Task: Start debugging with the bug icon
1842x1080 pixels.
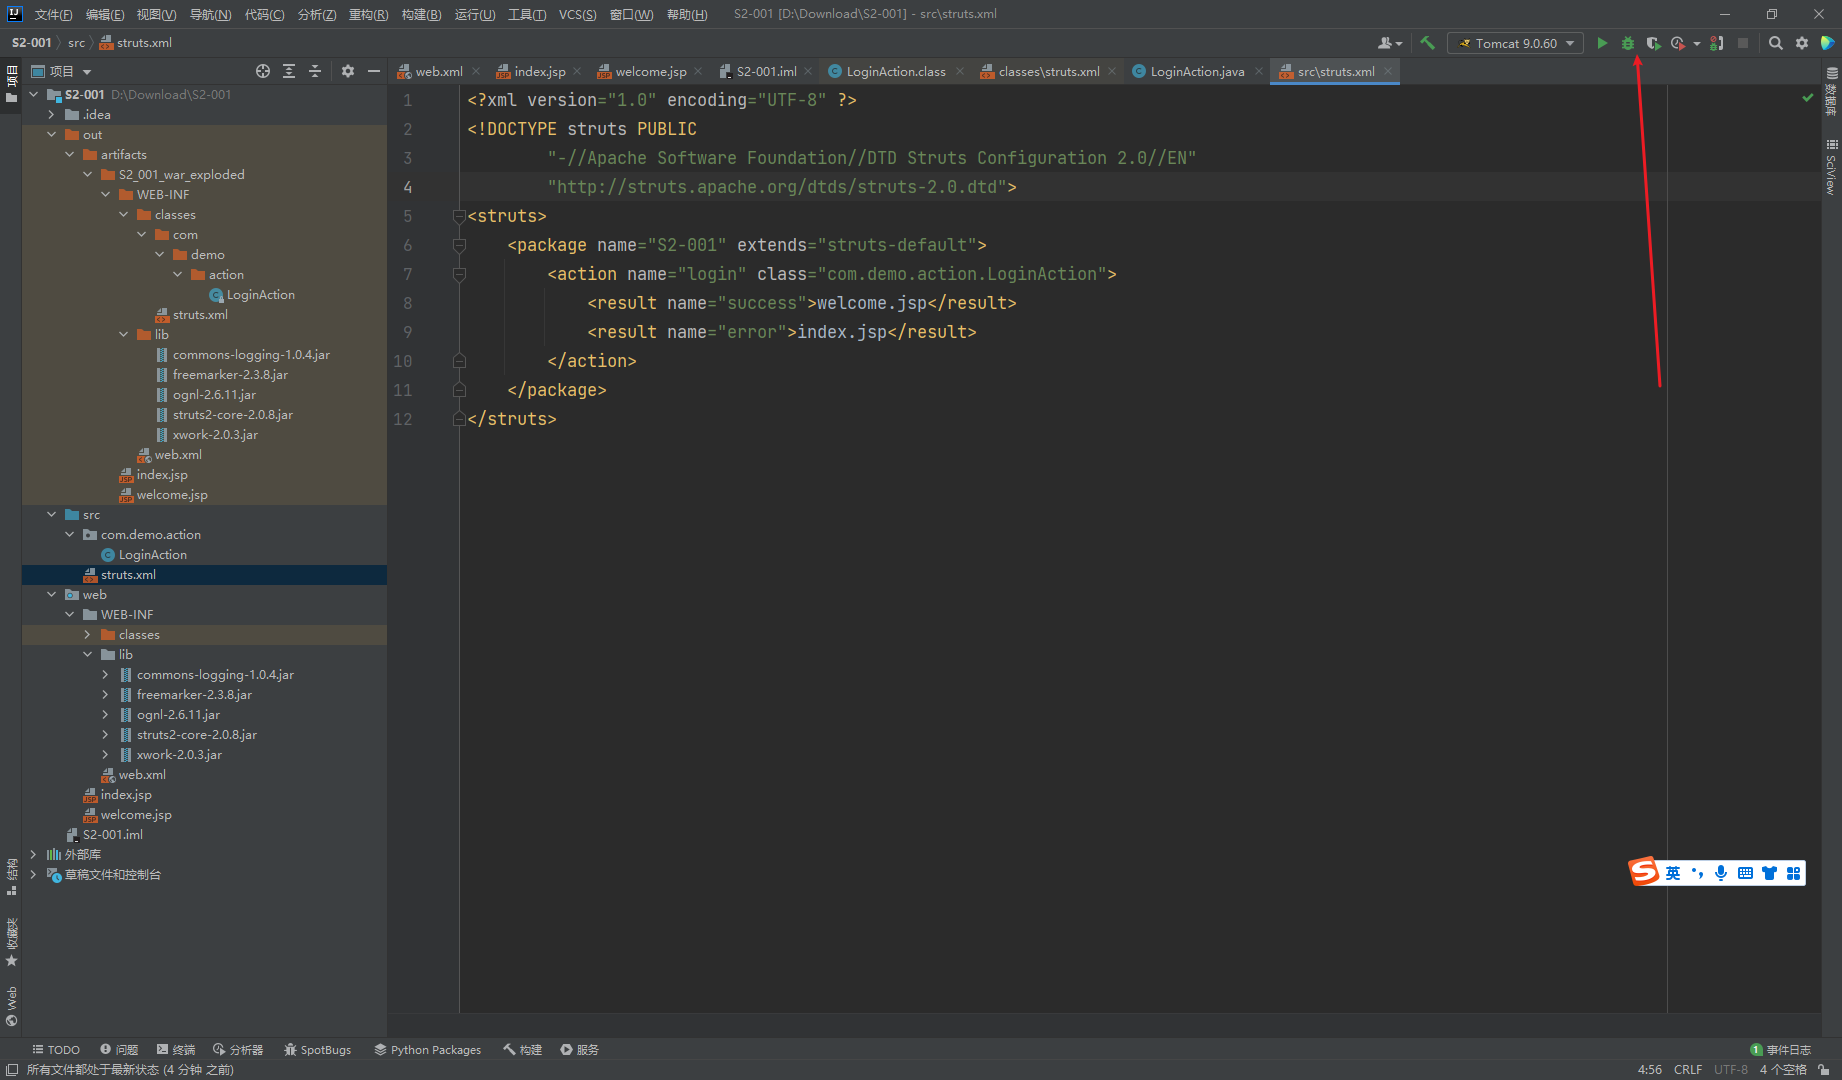Action: tap(1628, 43)
